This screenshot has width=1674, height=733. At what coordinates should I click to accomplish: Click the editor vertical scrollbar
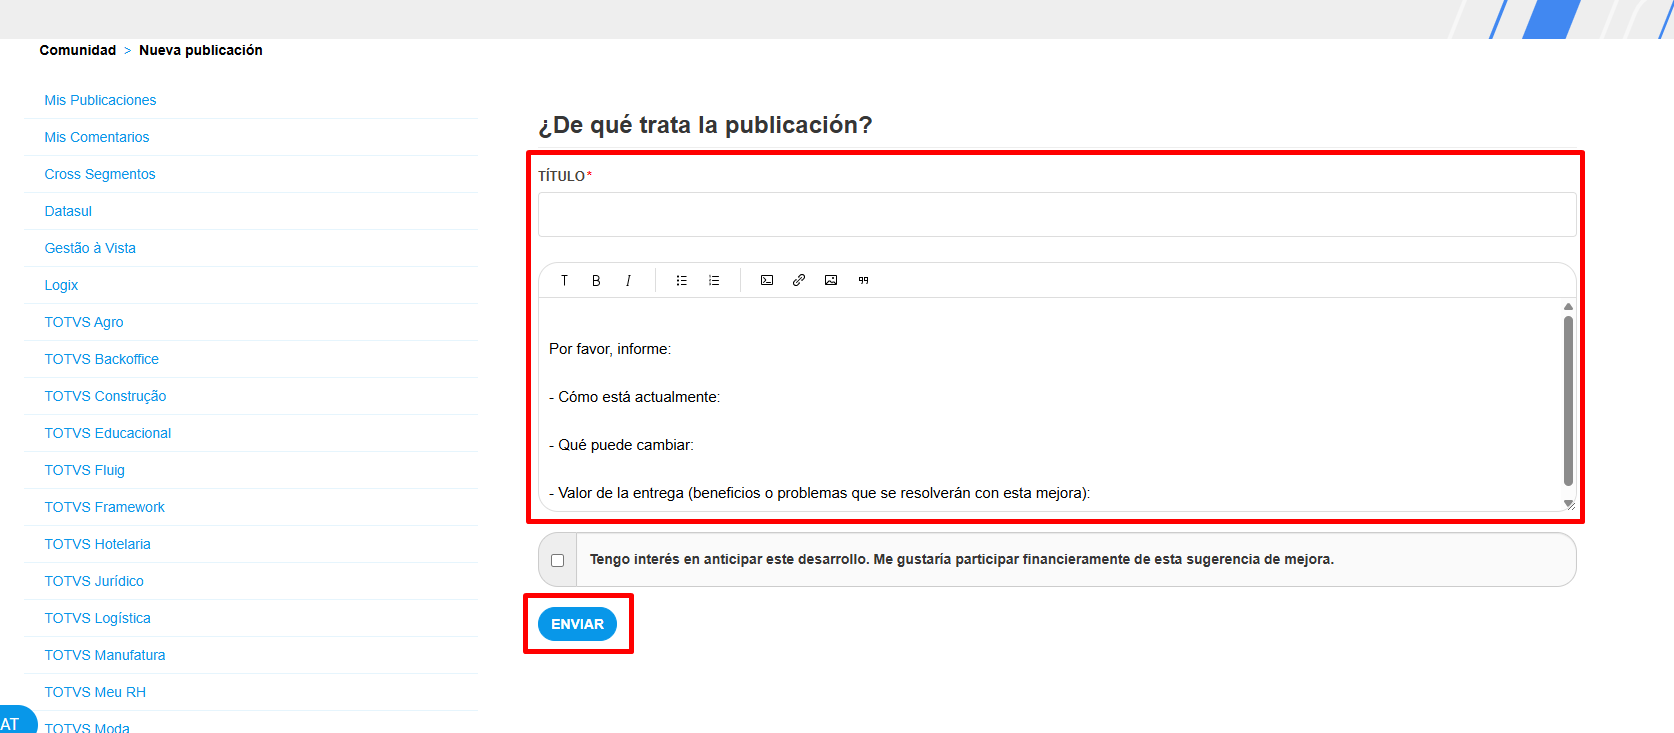tap(1568, 400)
